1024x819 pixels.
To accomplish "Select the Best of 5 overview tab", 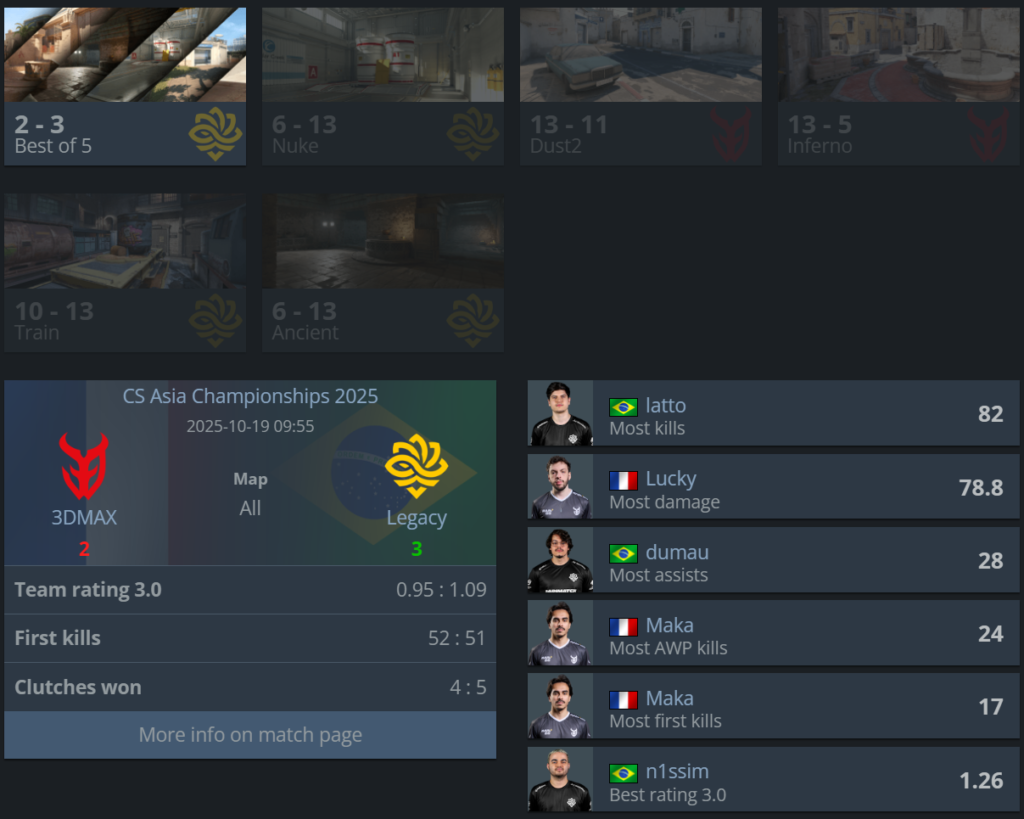I will [x=125, y=86].
